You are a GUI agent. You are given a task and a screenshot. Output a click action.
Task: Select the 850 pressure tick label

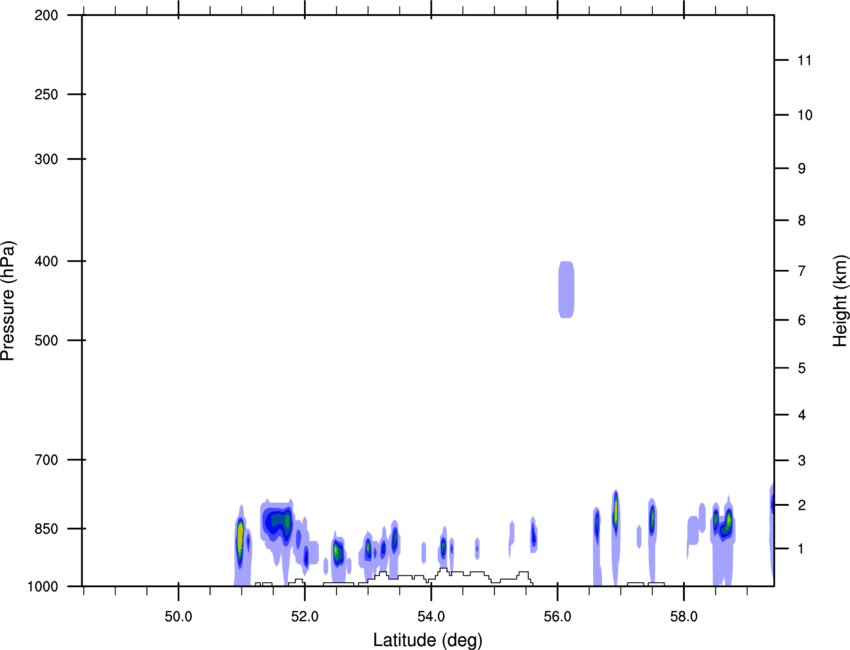point(46,529)
